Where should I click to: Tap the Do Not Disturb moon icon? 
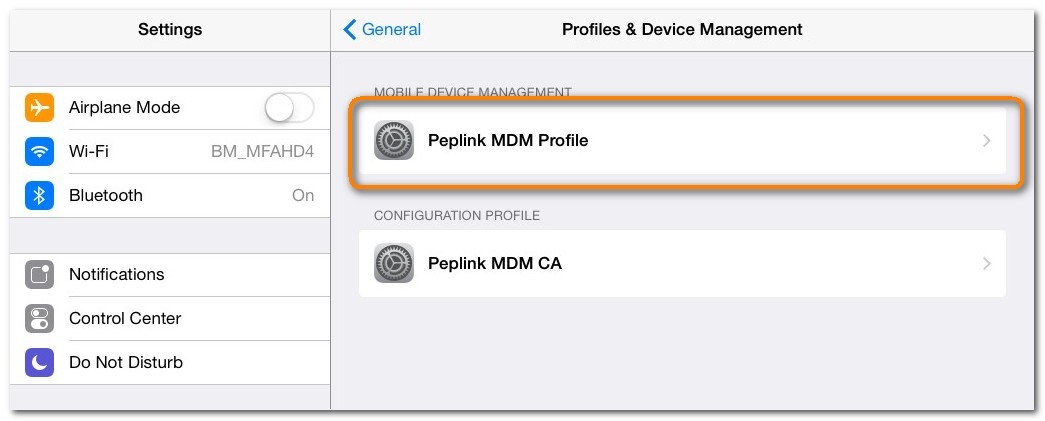point(39,363)
